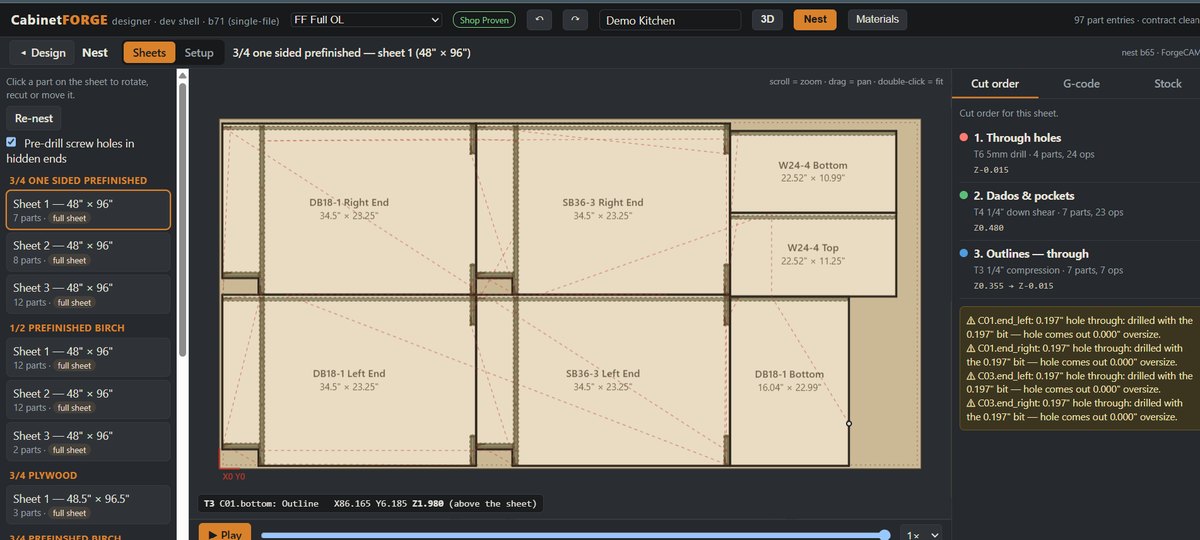Image resolution: width=1200 pixels, height=540 pixels.
Task: Click the W24-4 Bottom part
Action: coord(813,171)
